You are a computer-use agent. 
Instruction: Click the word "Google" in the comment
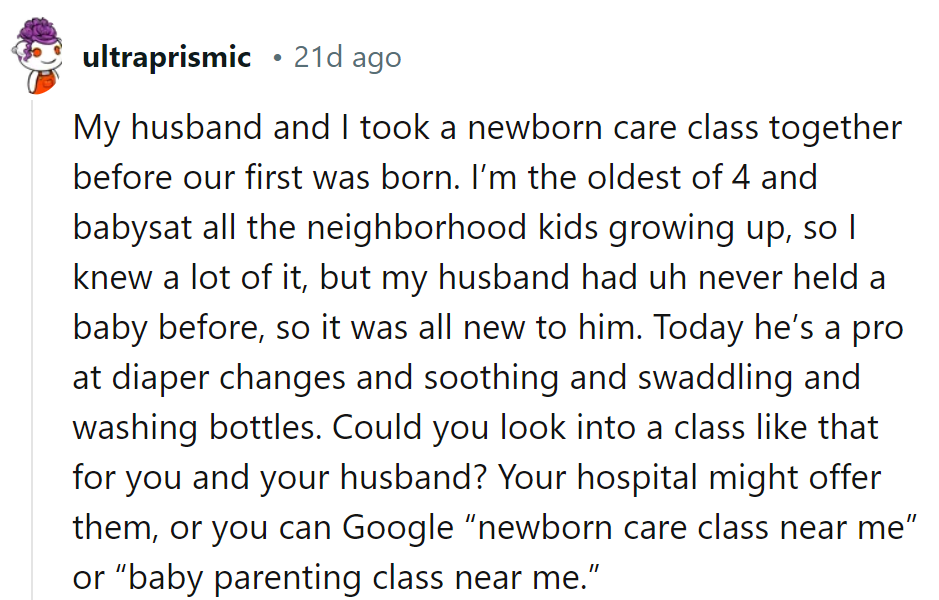pos(397,527)
